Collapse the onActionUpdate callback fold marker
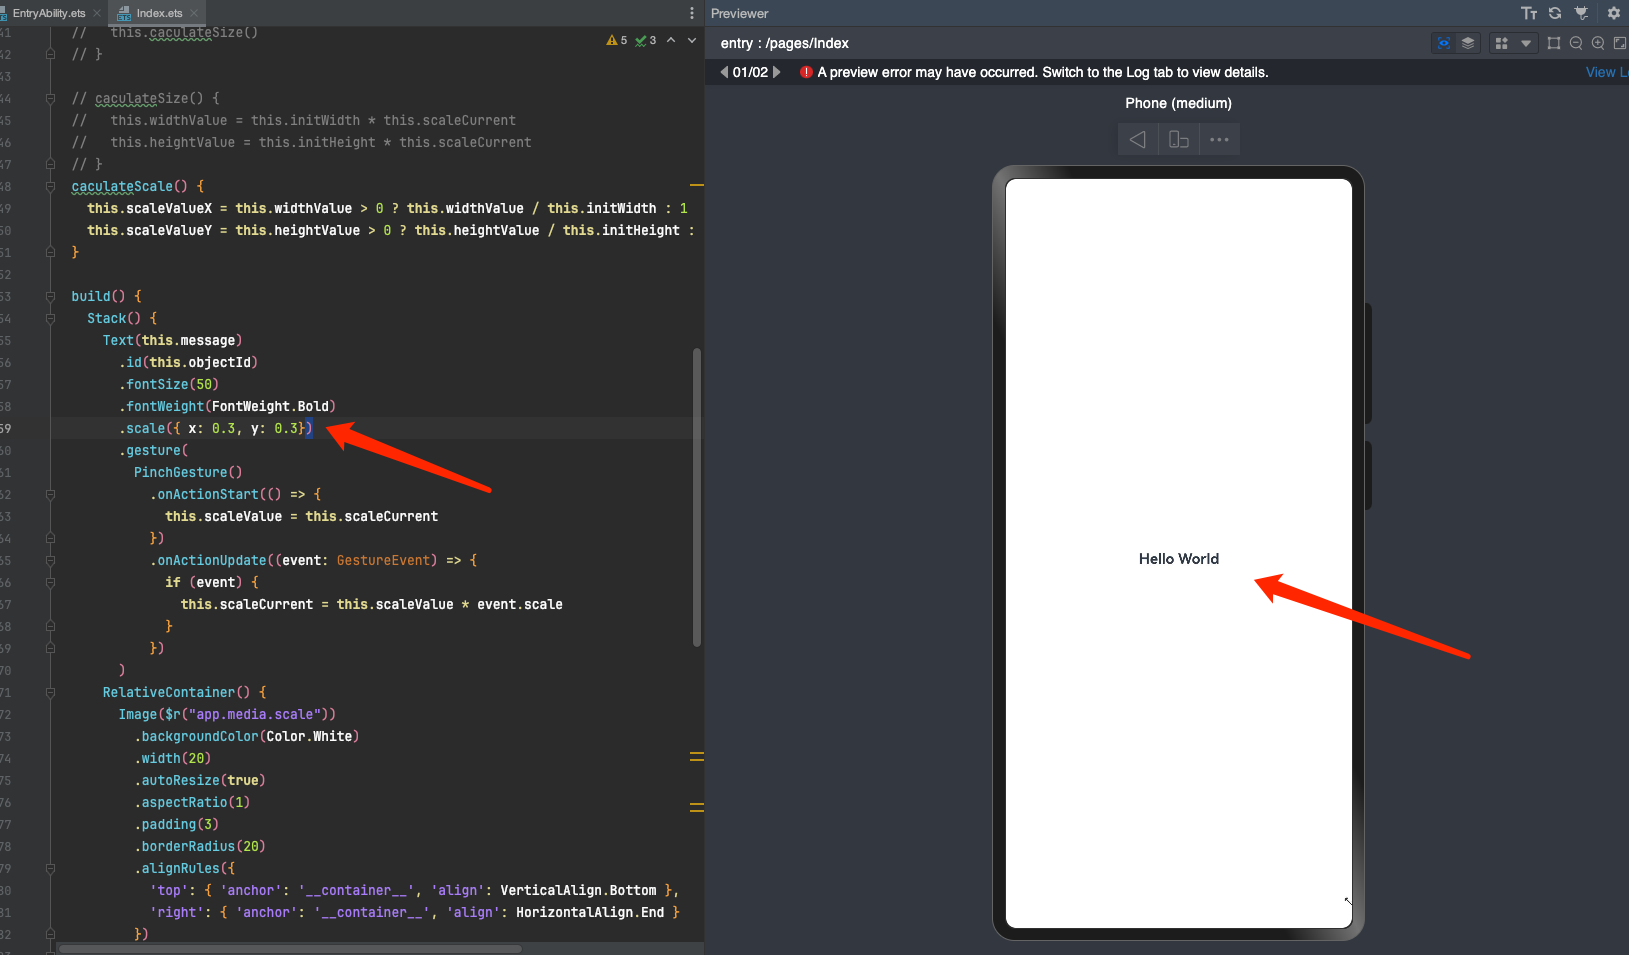Viewport: 1629px width, 955px height. tap(50, 560)
